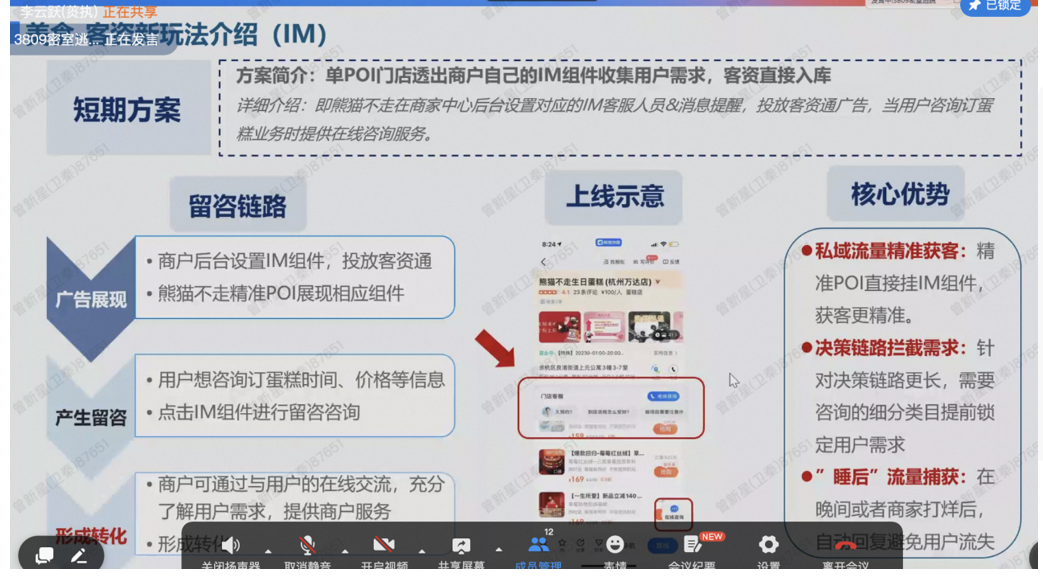Image resolution: width=1043 pixels, height=576 pixels.
Task: Click the sync icon in the small toolbar row
Action: point(580,543)
